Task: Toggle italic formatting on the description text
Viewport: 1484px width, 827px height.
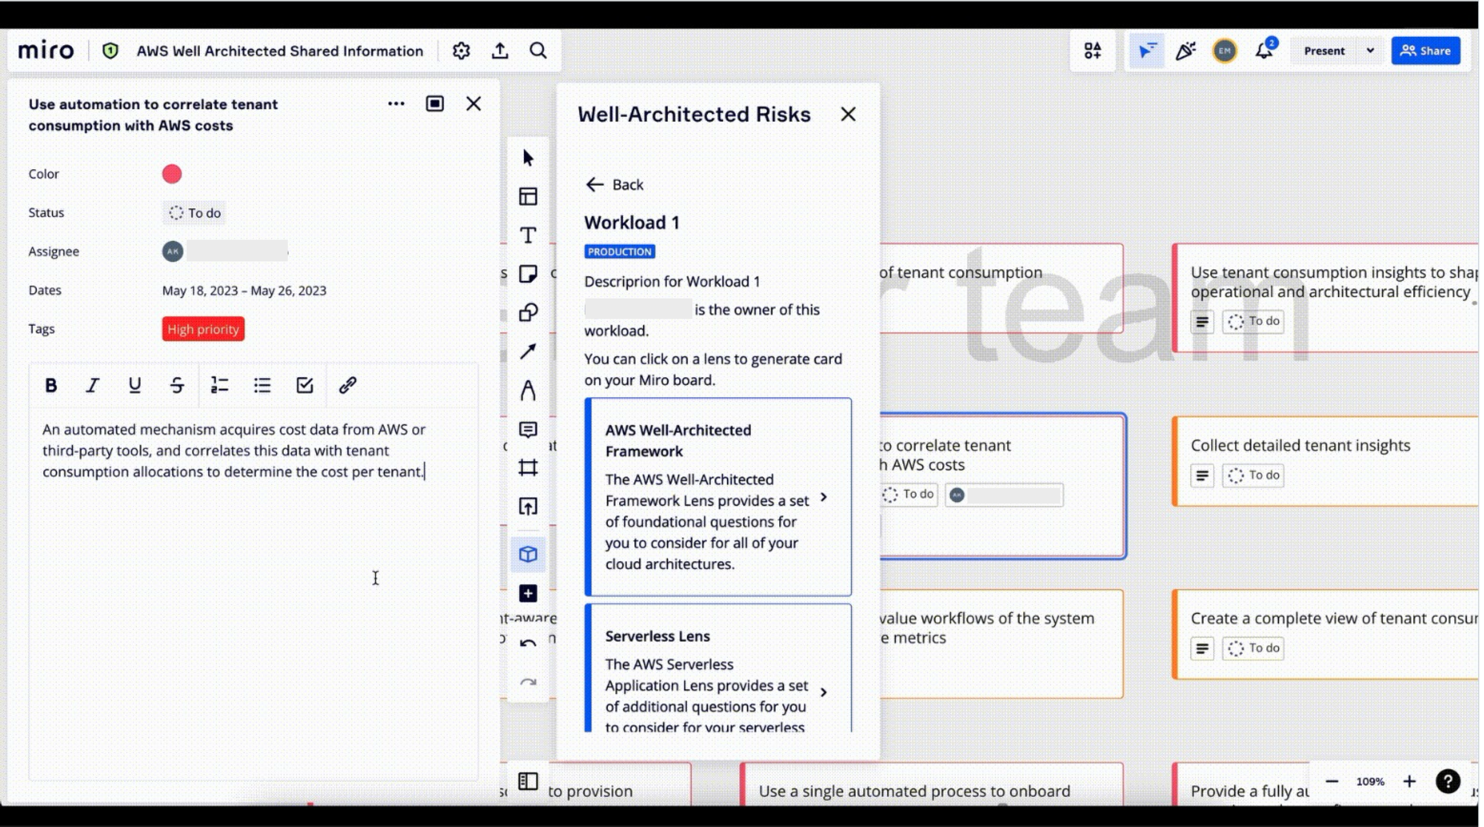Action: tap(92, 385)
